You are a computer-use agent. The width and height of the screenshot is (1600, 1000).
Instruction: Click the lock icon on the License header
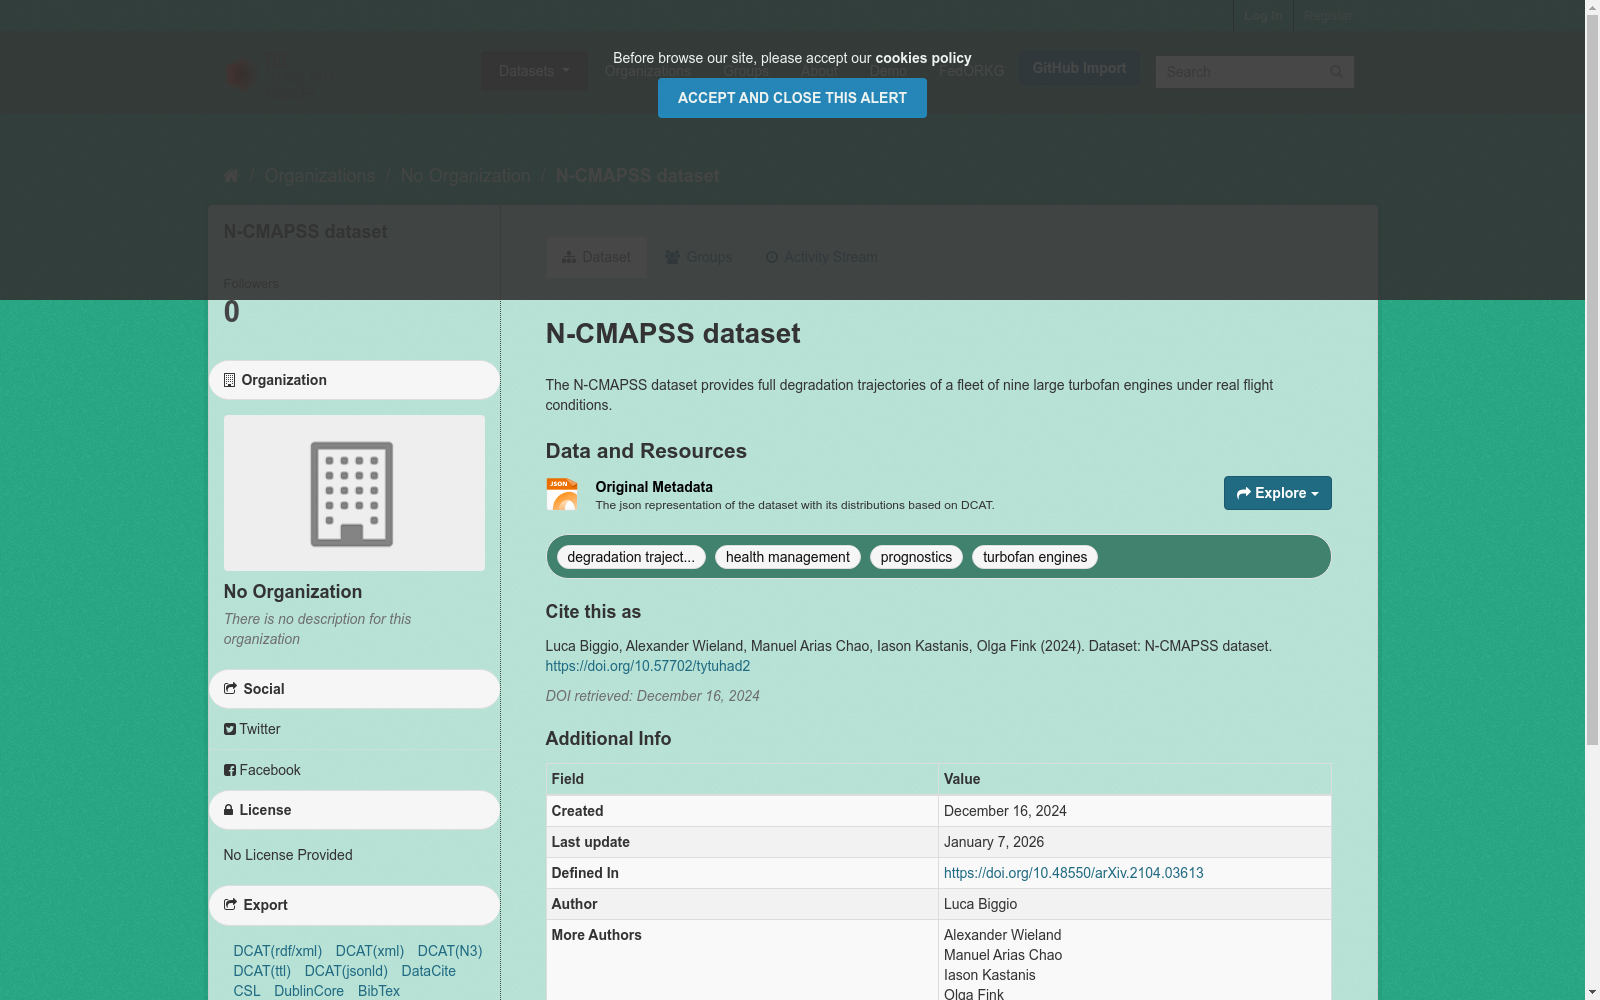229,810
